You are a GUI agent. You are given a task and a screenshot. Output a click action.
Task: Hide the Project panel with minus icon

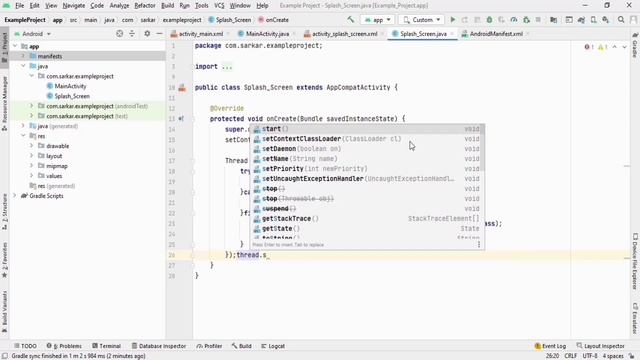coord(159,33)
